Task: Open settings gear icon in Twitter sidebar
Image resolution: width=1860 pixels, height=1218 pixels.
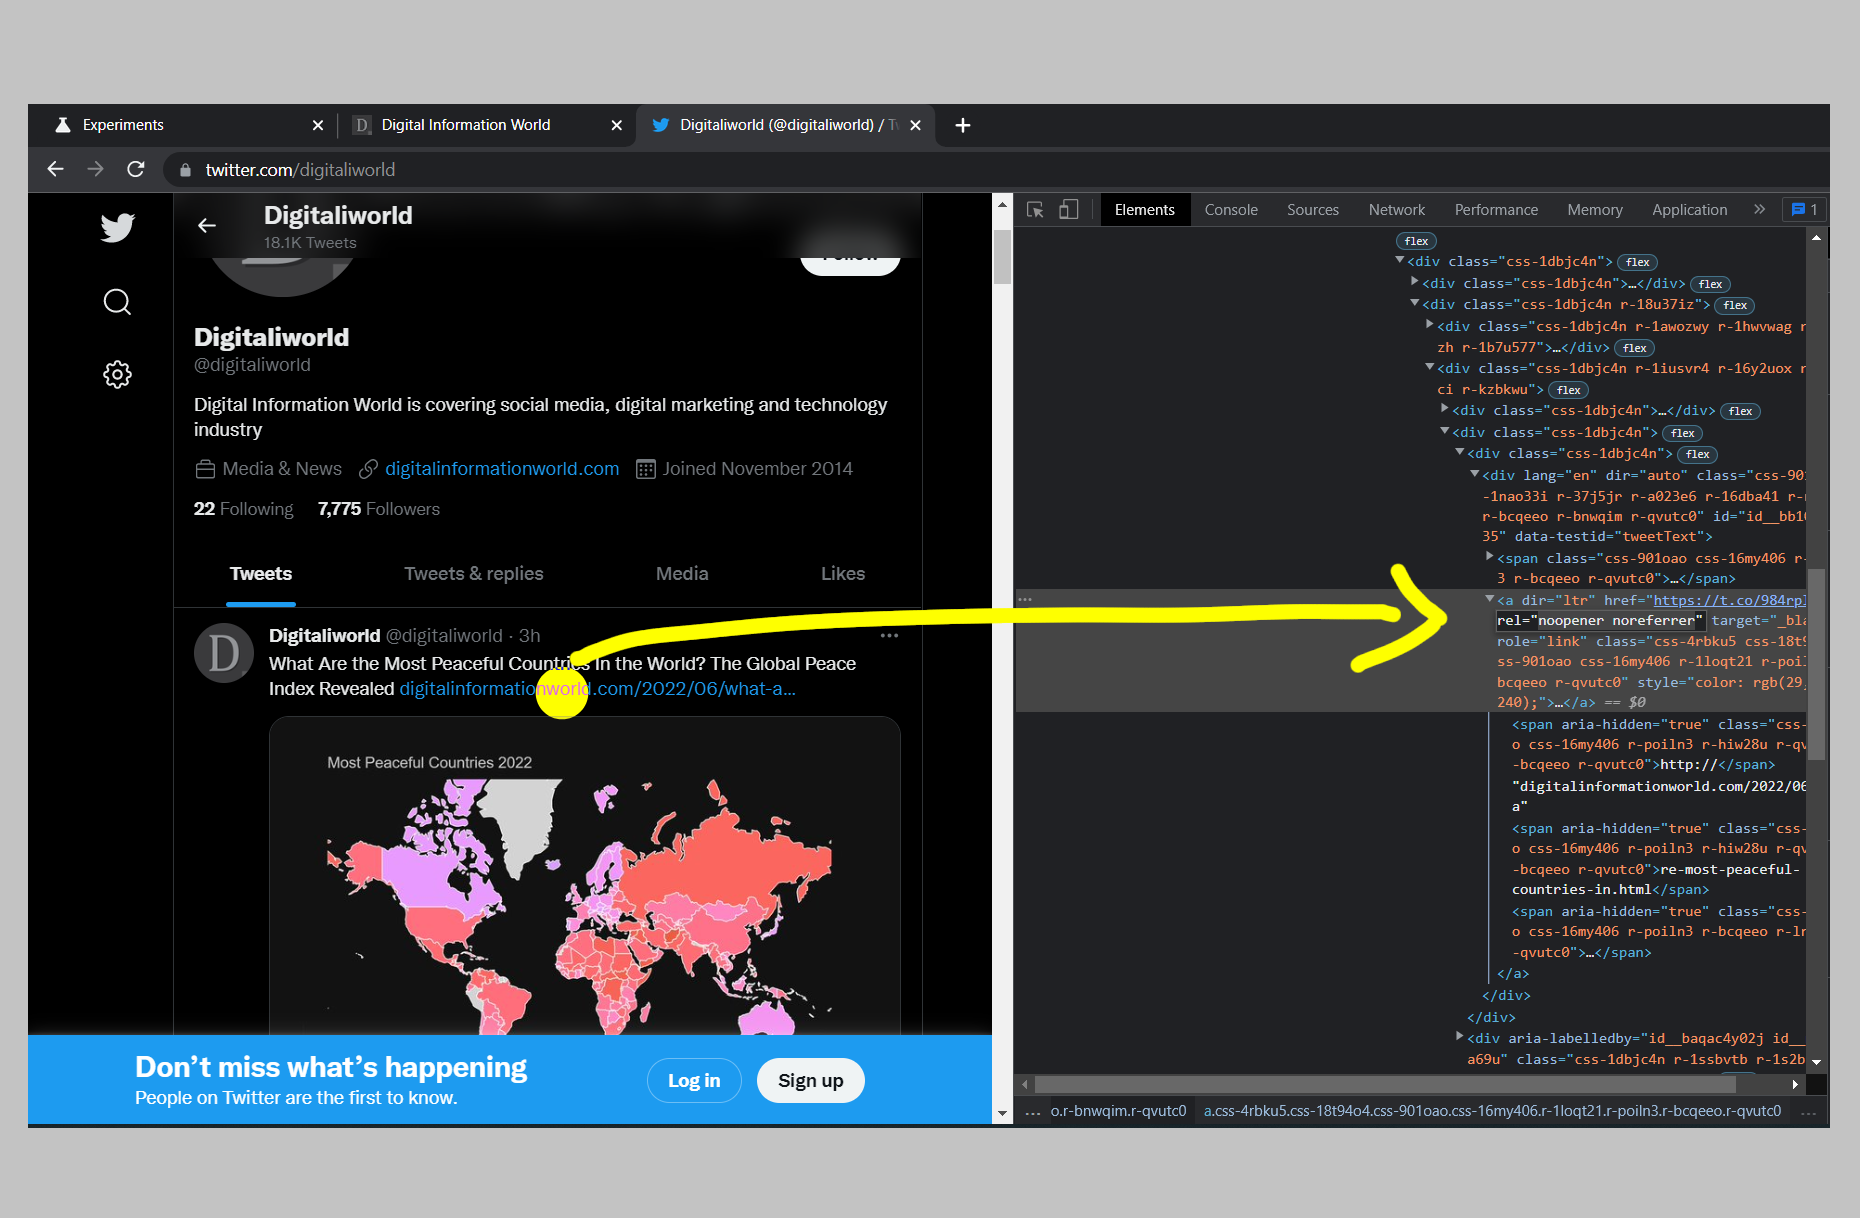Action: 117,374
